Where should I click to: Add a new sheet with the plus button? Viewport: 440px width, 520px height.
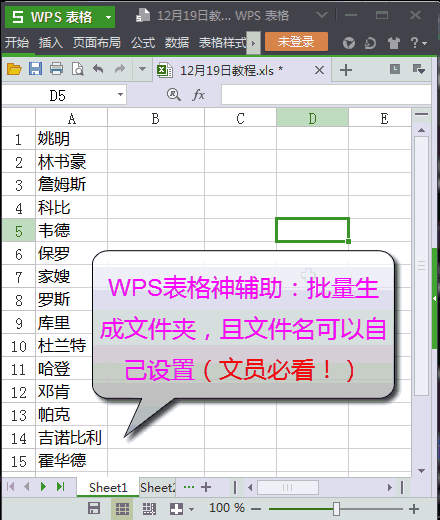coord(206,487)
